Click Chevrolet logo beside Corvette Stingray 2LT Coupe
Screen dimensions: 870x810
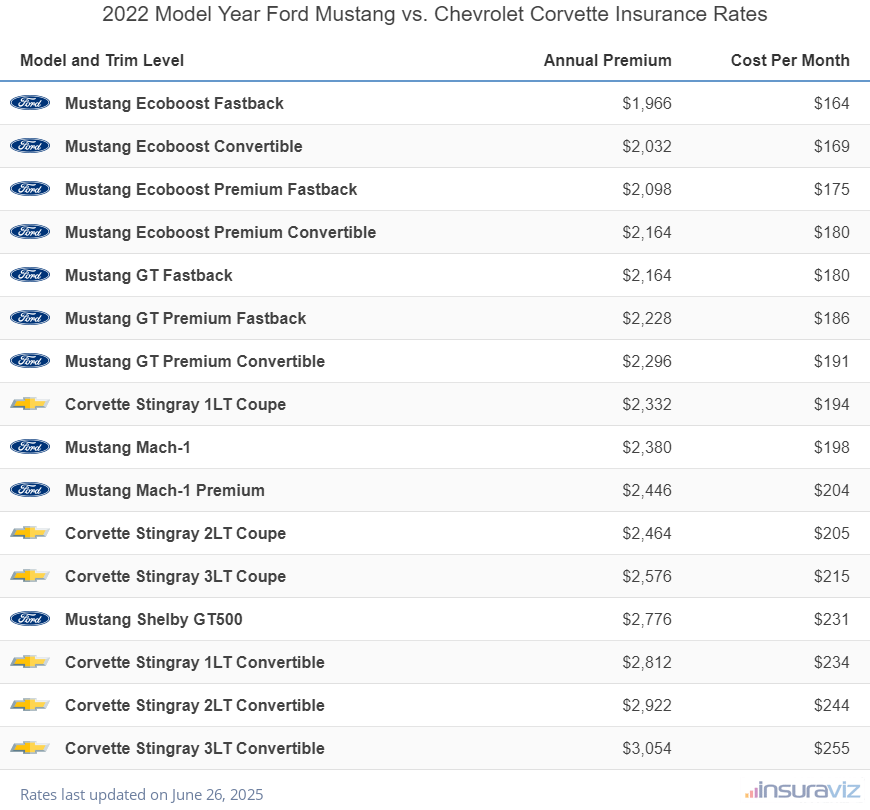[x=30, y=533]
